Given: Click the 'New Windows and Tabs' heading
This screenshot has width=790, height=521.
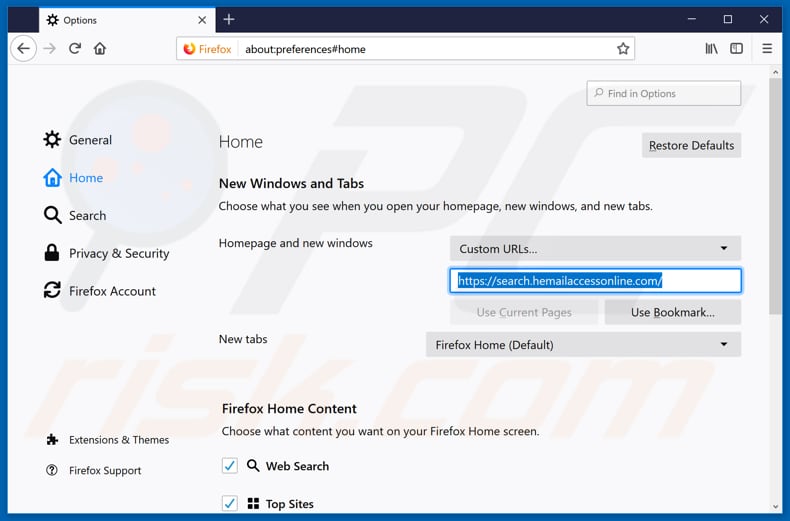Looking at the screenshot, I should (x=291, y=183).
